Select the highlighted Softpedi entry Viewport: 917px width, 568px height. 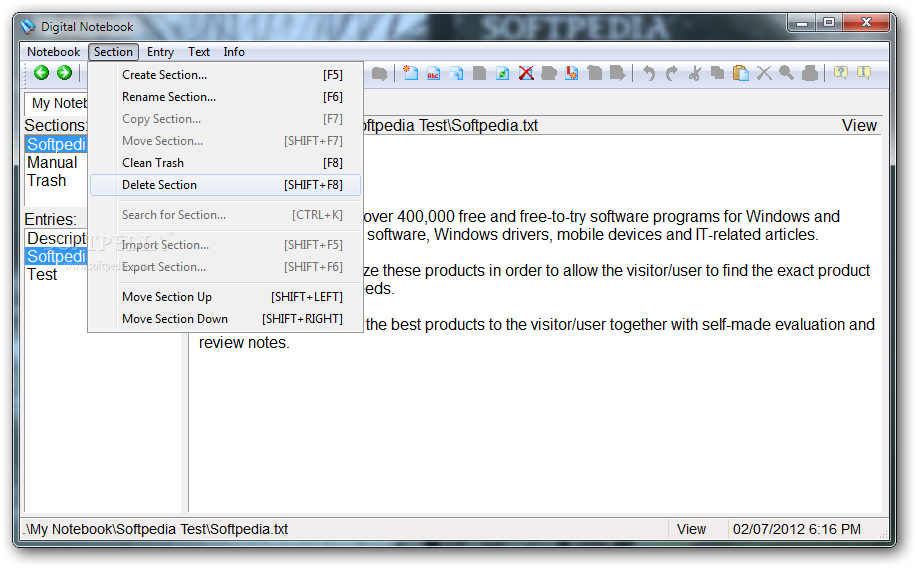point(56,257)
